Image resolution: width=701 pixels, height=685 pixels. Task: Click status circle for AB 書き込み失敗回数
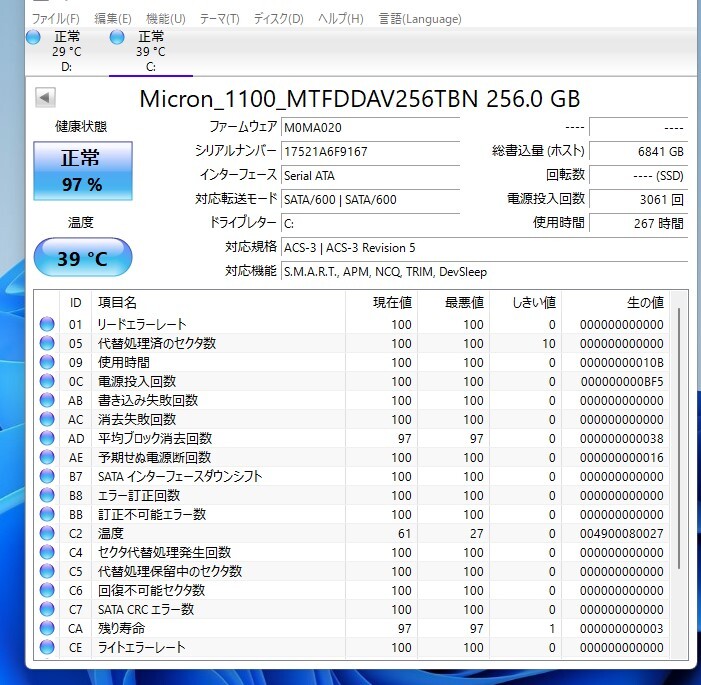[47, 400]
